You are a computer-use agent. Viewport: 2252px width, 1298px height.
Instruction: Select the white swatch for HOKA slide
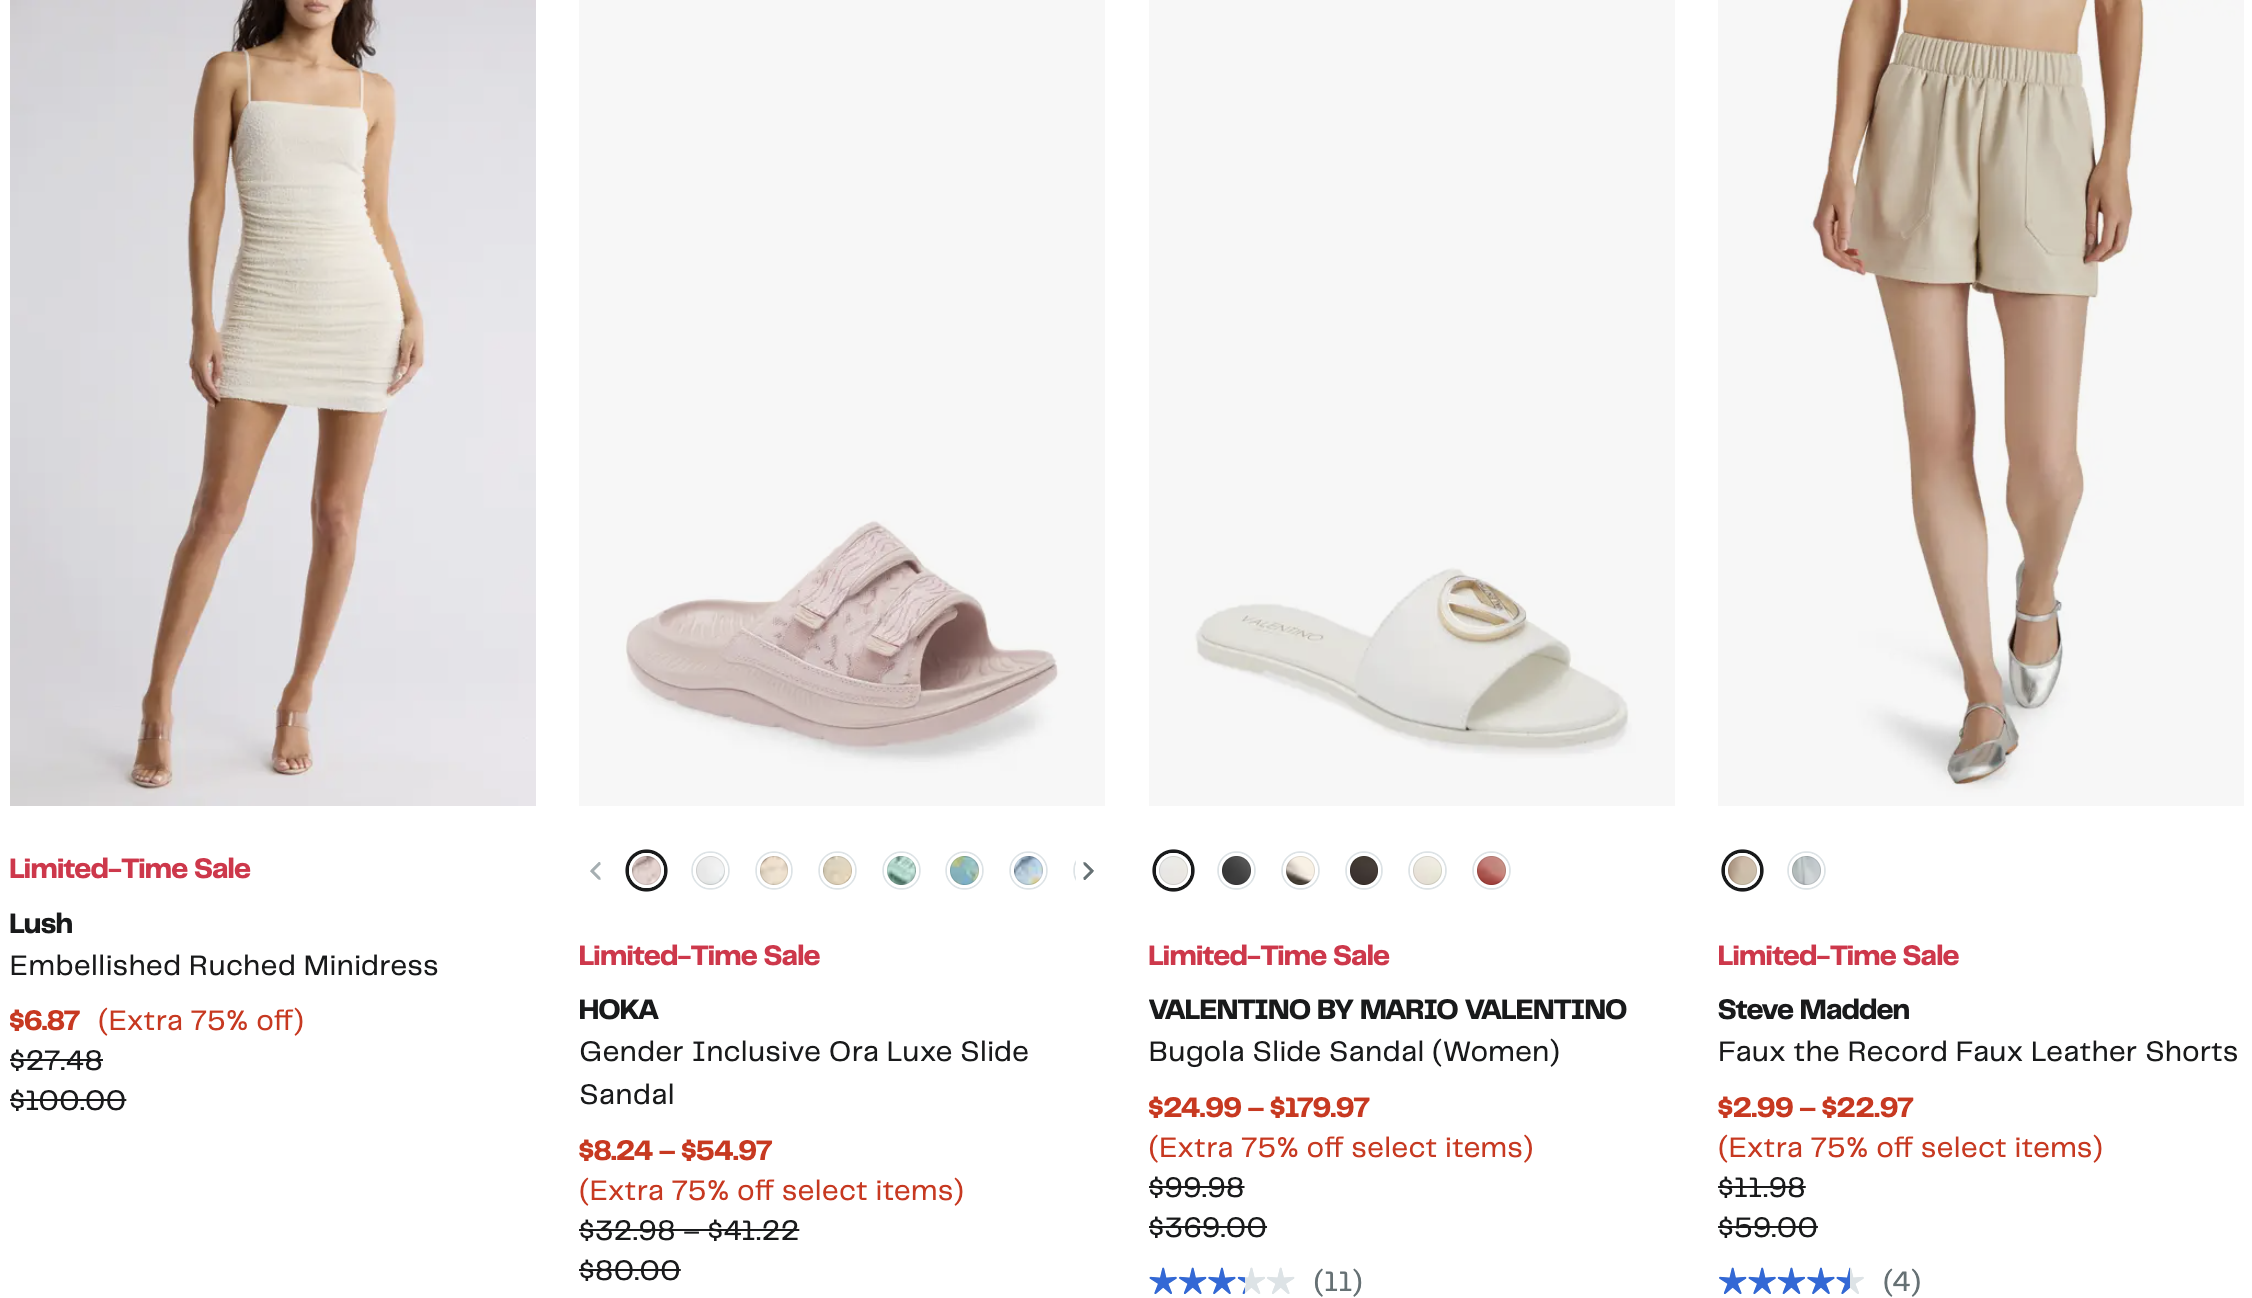tap(710, 871)
